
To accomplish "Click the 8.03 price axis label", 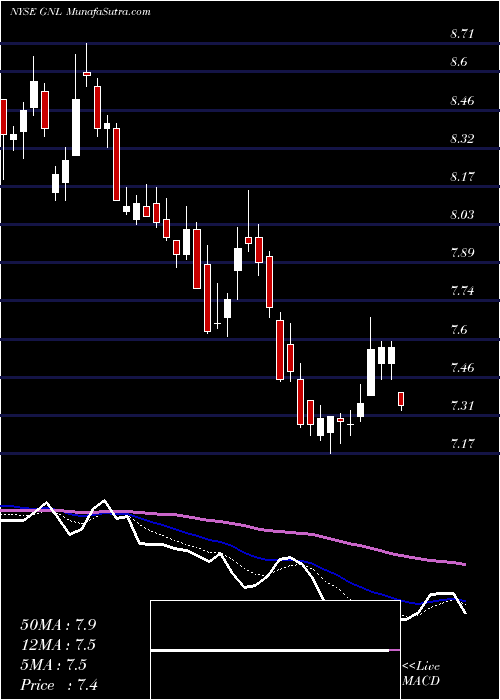I will pos(462,215).
